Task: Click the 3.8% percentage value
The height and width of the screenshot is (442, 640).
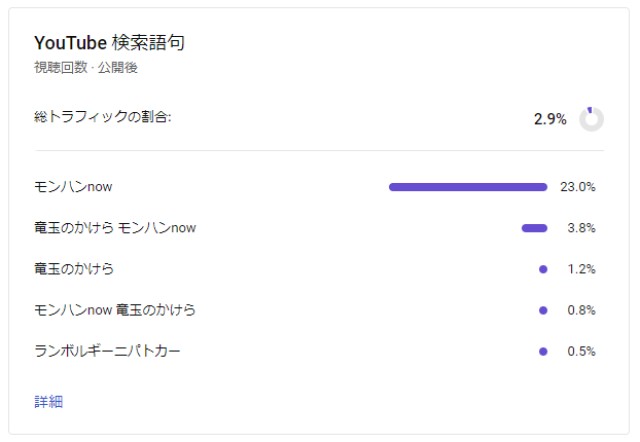Action: [582, 228]
